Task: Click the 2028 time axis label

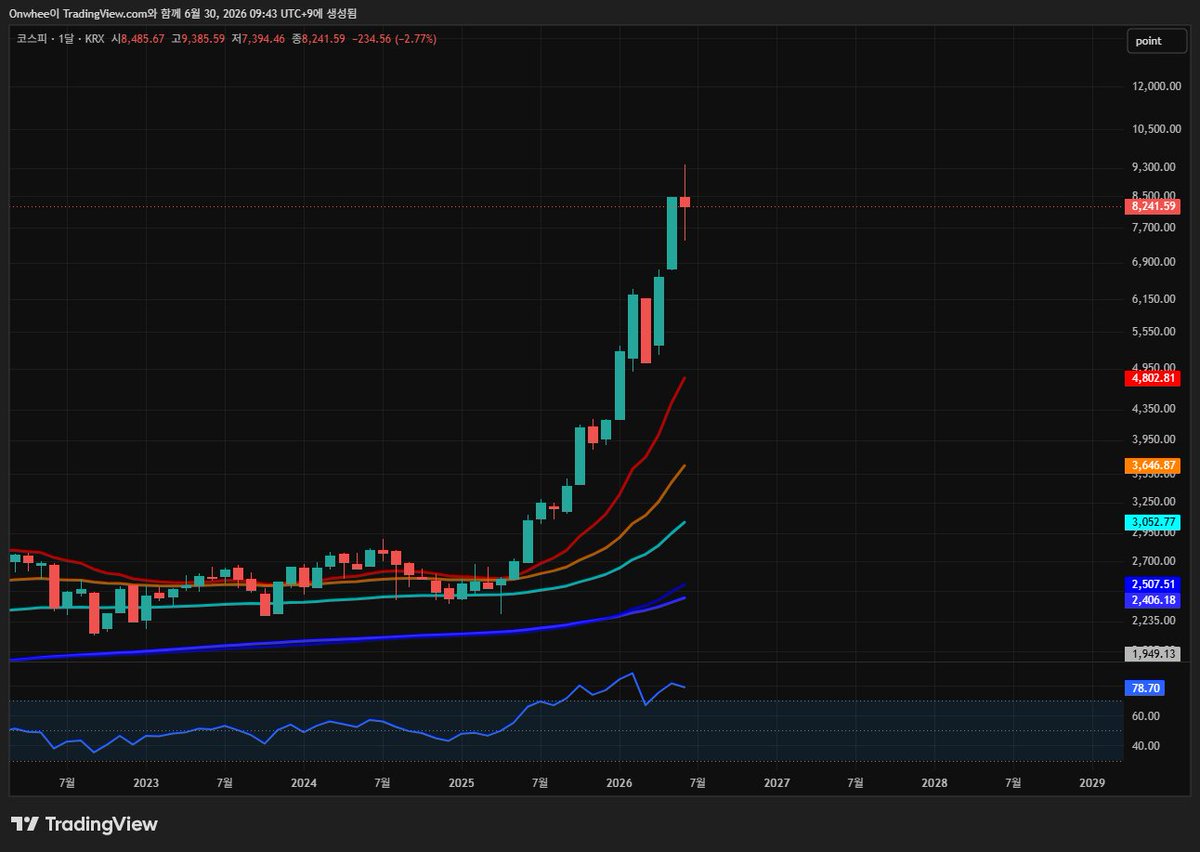Action: 935,782
